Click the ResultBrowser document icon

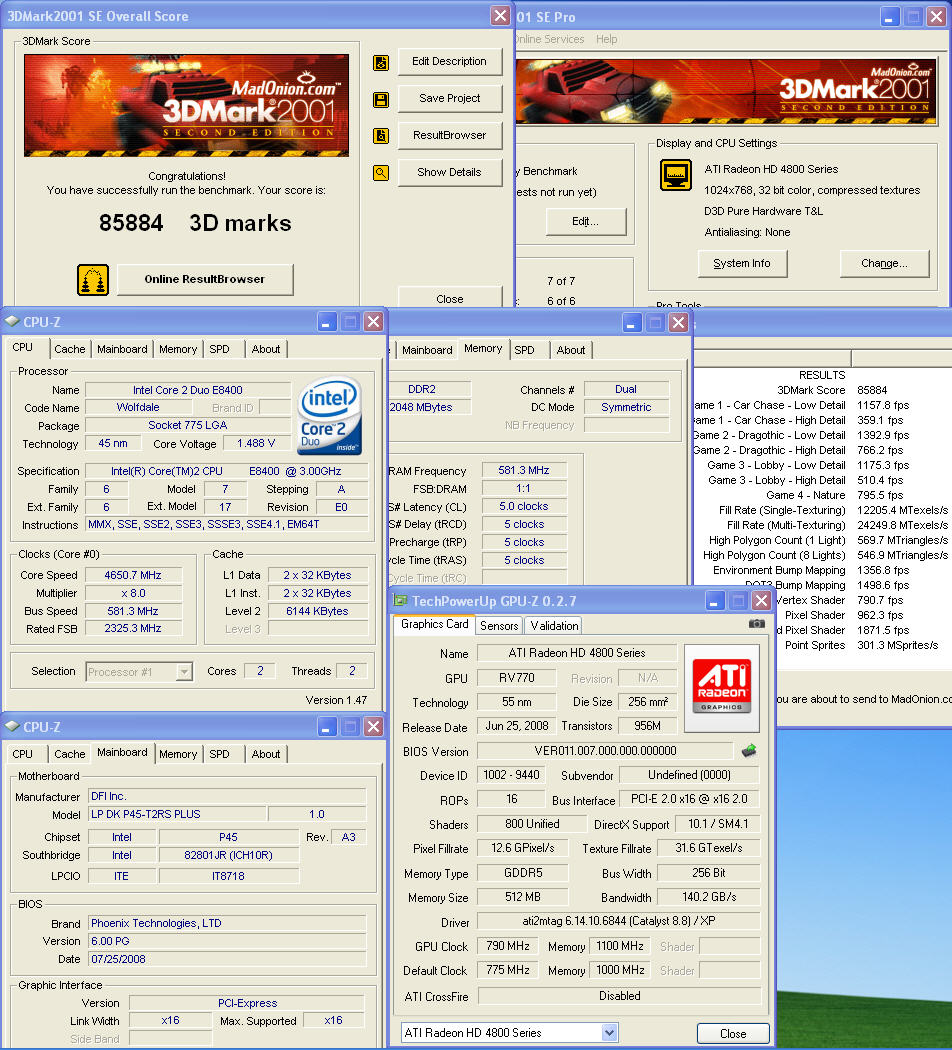pos(381,136)
